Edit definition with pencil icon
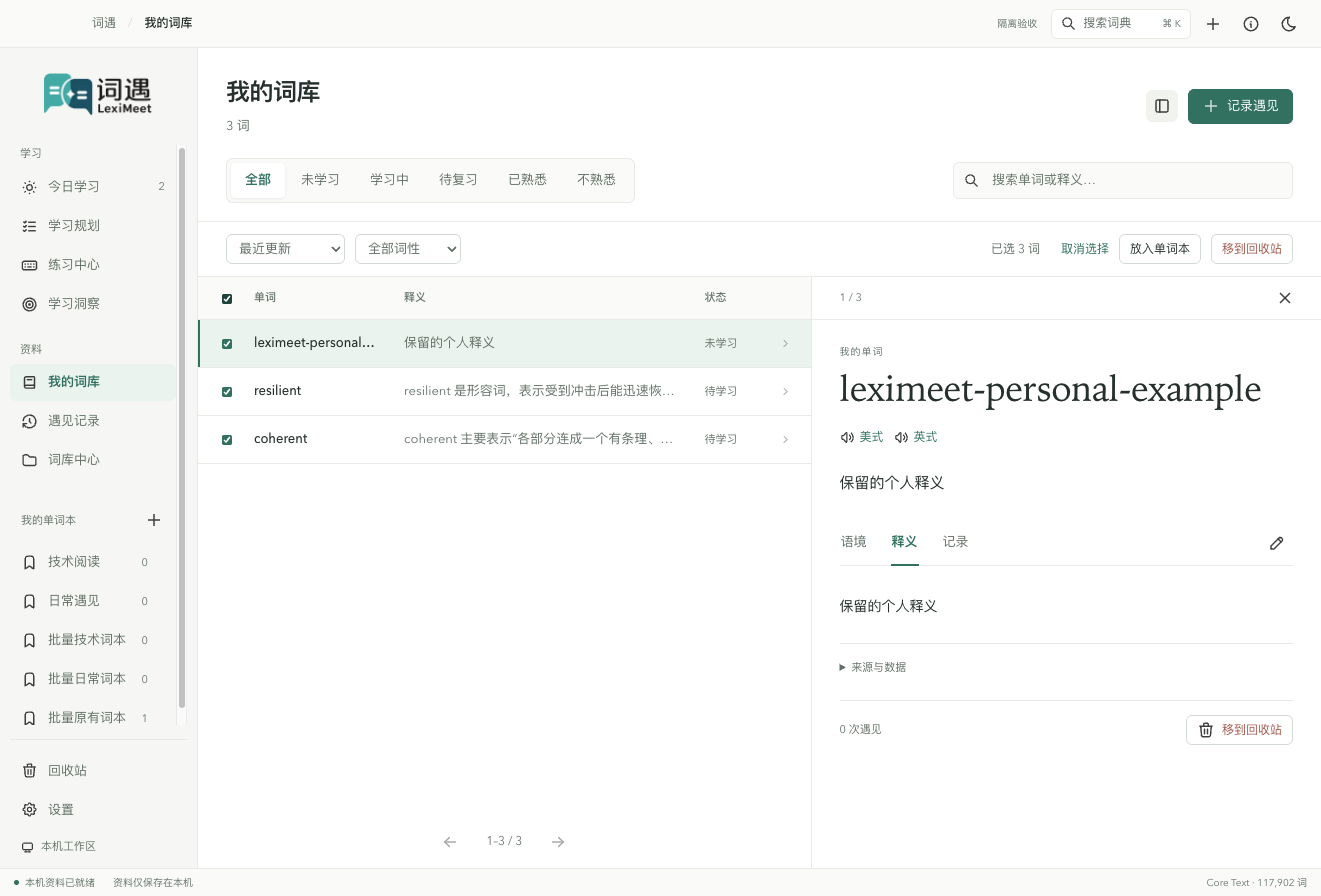 point(1276,543)
